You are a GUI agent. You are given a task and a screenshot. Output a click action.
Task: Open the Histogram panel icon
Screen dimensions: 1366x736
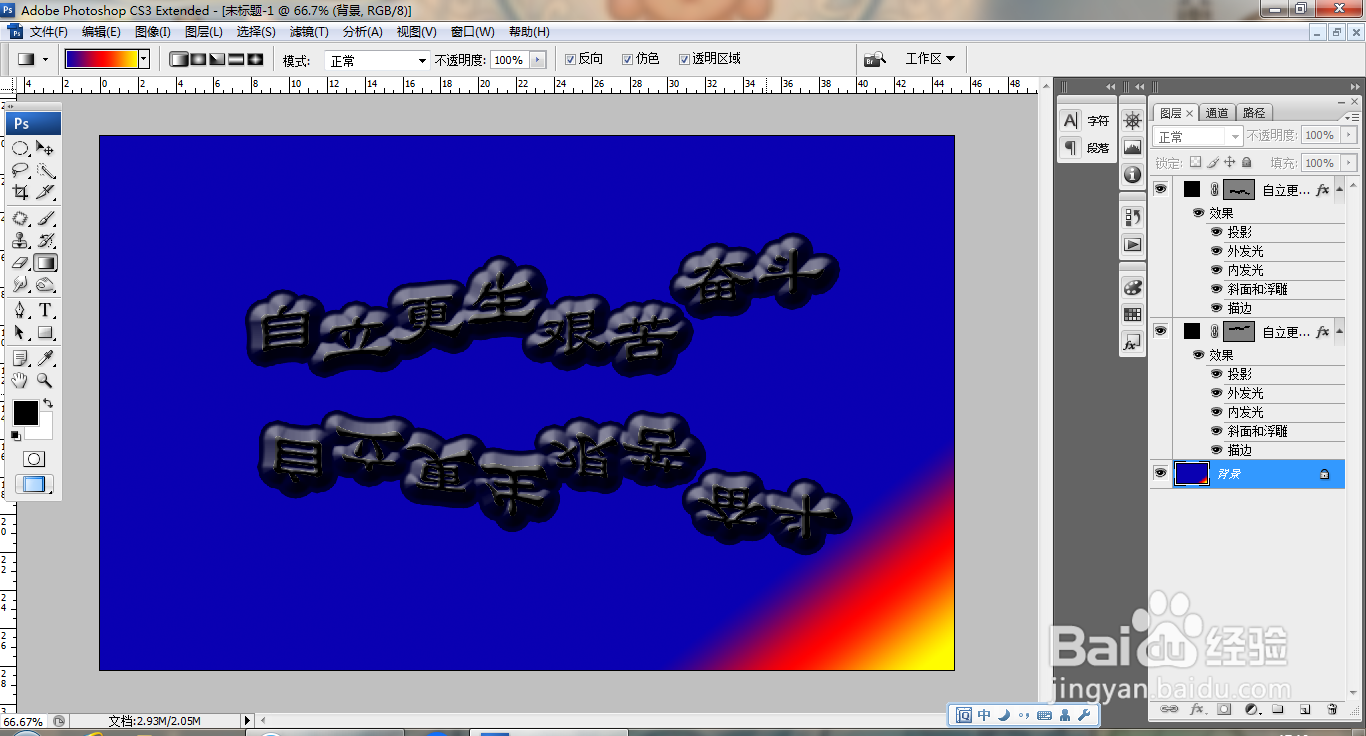1132,147
